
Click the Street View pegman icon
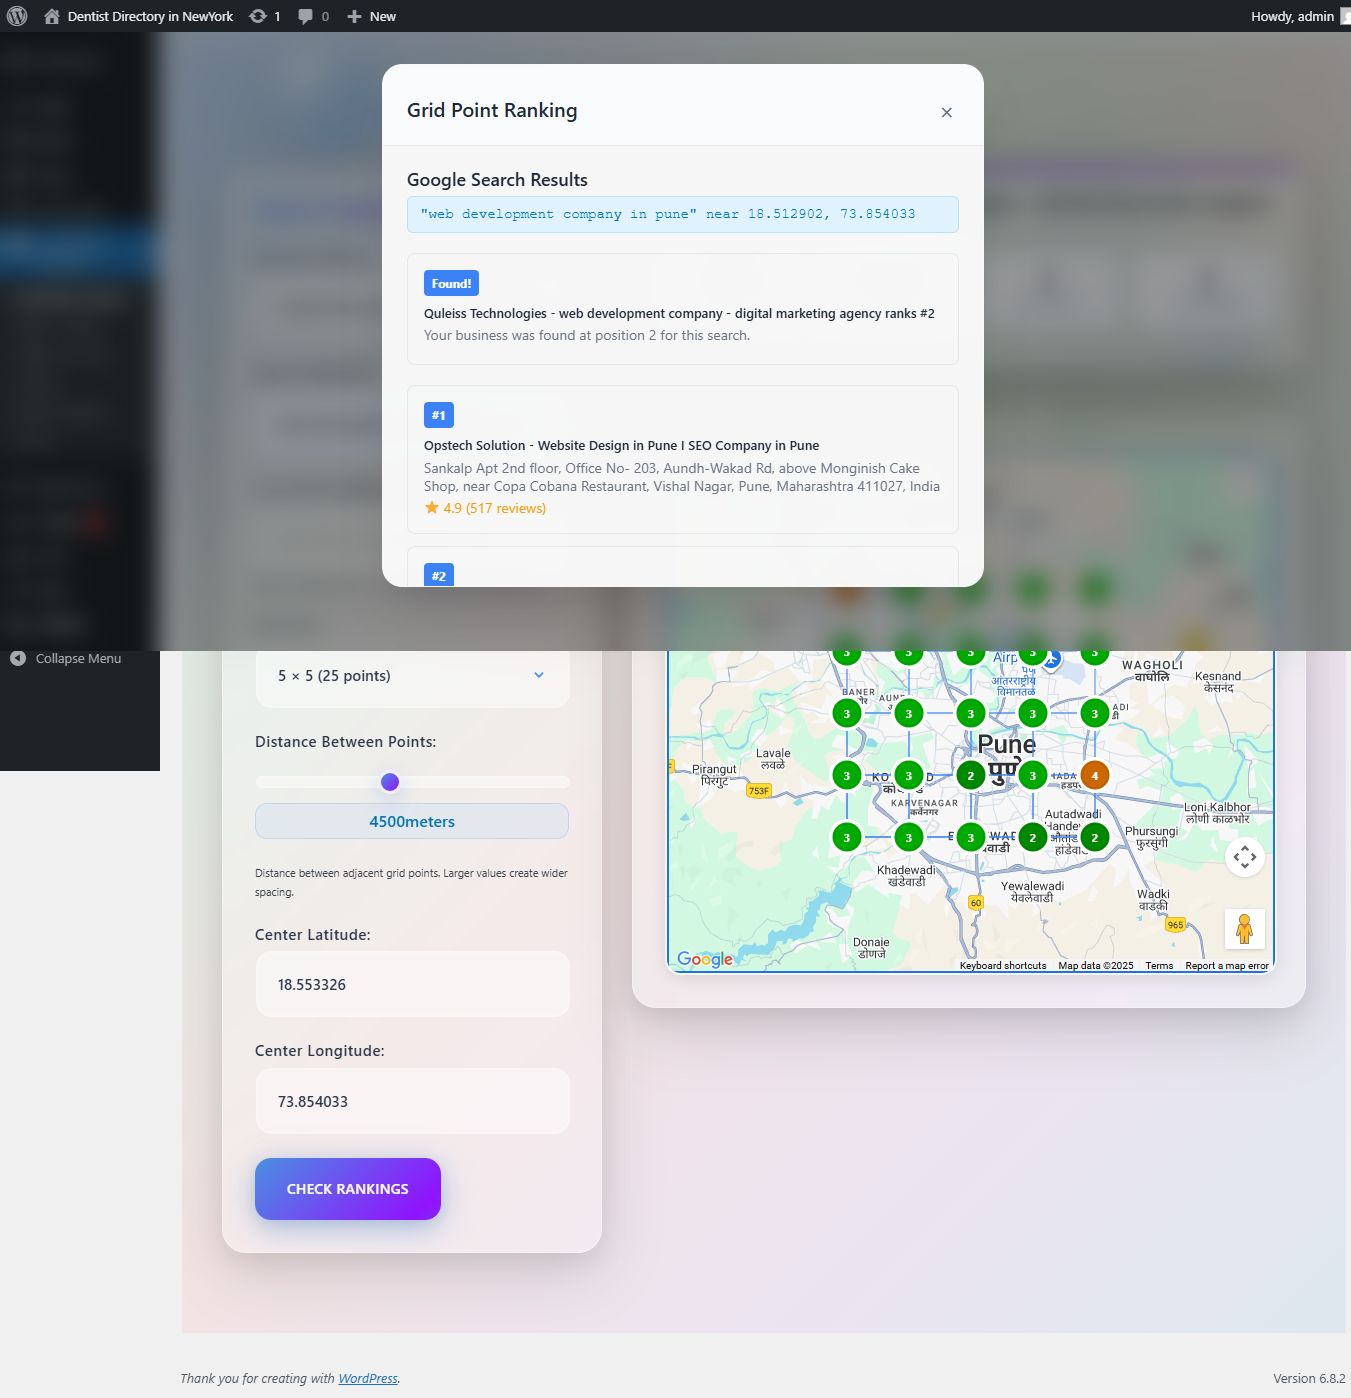pyautogui.click(x=1245, y=929)
